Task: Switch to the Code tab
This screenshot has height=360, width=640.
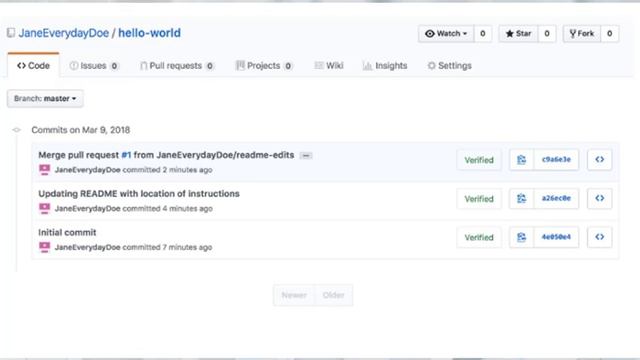Action: pyautogui.click(x=33, y=66)
